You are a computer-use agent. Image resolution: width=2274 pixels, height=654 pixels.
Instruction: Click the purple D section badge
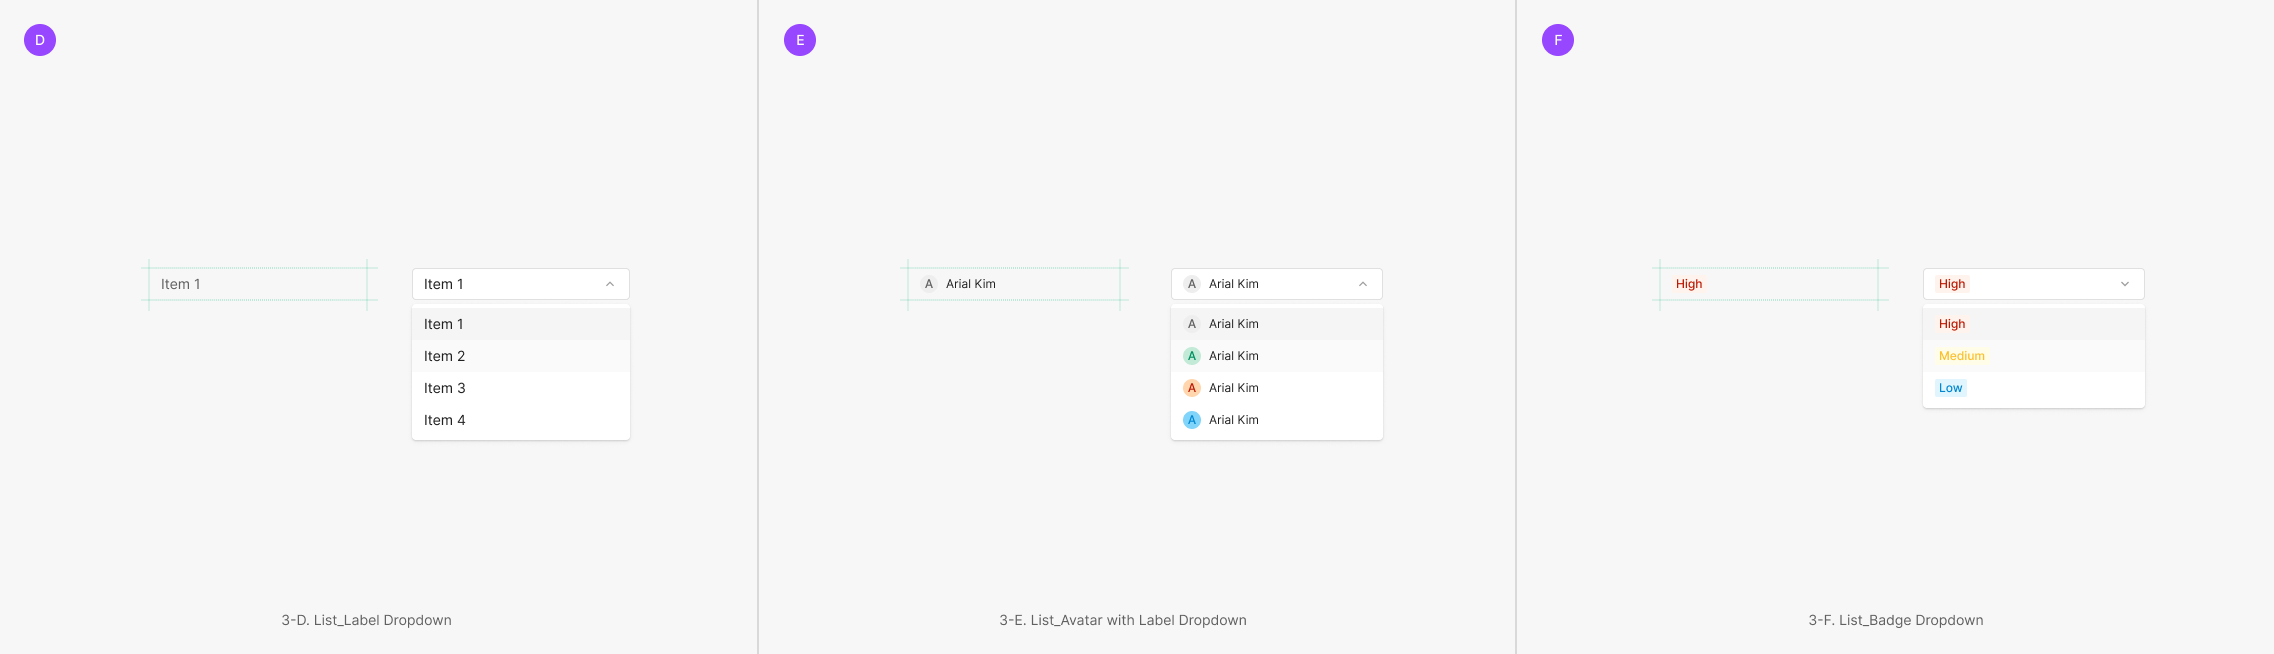coord(40,40)
